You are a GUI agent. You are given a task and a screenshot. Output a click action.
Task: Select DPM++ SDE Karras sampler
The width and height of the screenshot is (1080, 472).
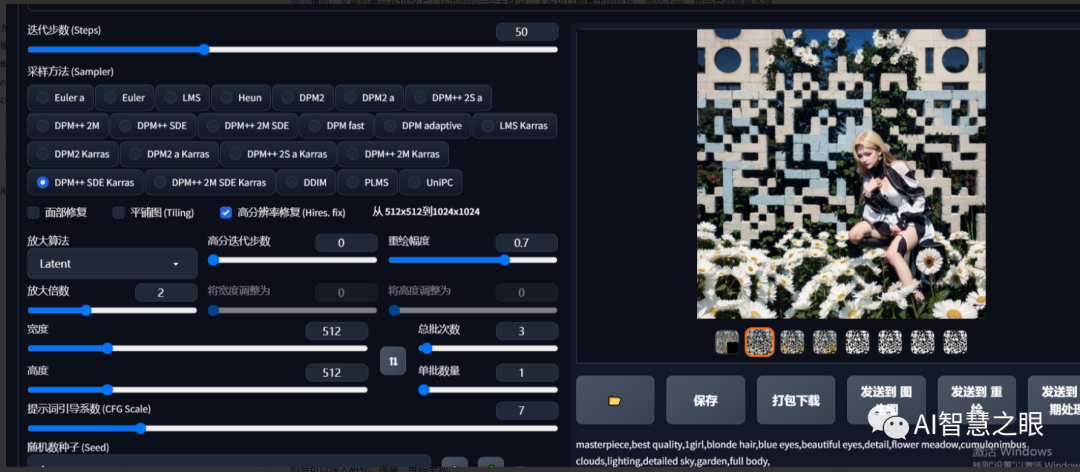pos(85,183)
